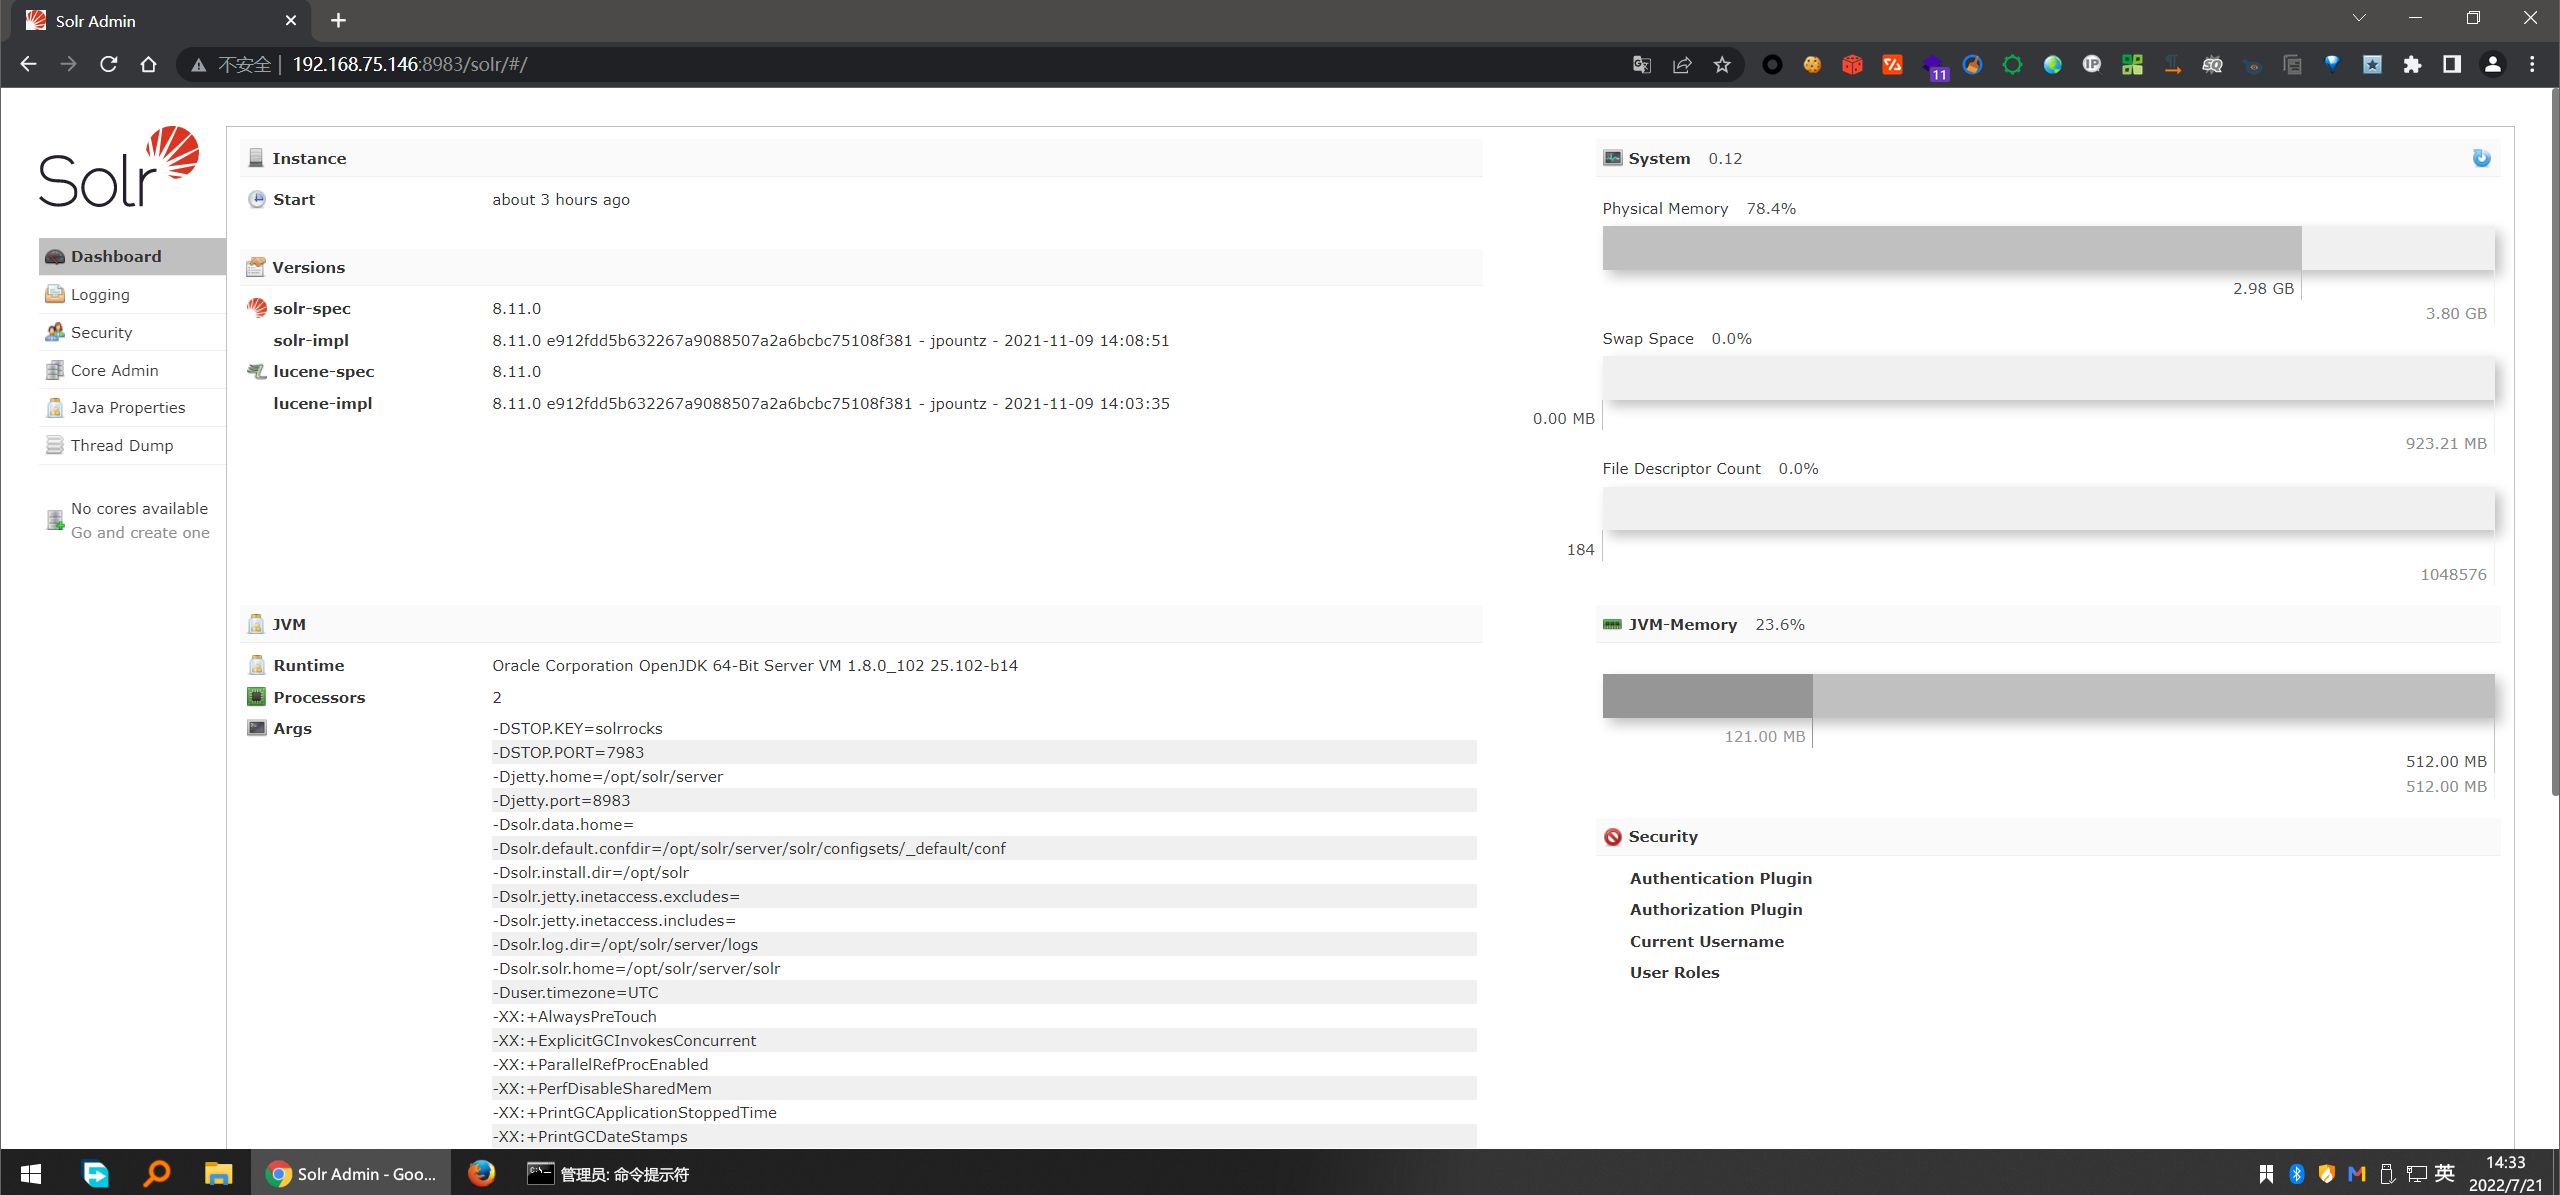Select the -DSTOP.PORT=7983 argument text
Screen dimensions: 2560x1195
click(568, 752)
